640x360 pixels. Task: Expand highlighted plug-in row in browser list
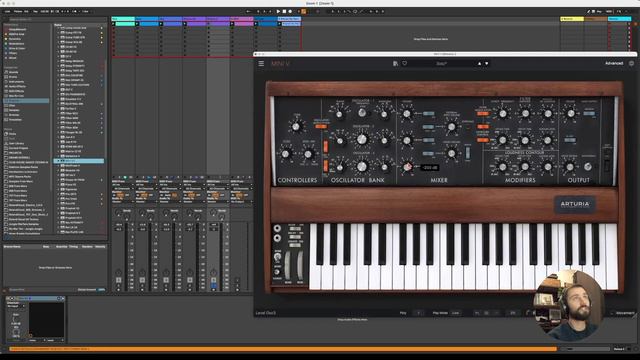(58, 161)
